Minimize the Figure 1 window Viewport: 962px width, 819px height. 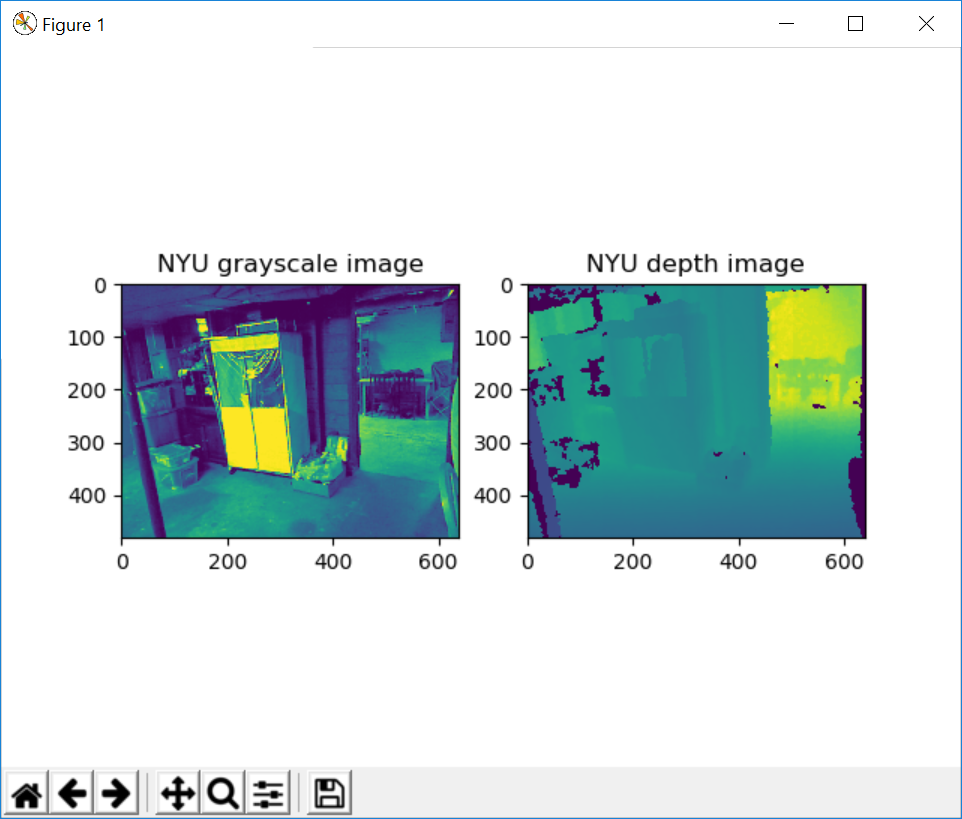pyautogui.click(x=789, y=24)
